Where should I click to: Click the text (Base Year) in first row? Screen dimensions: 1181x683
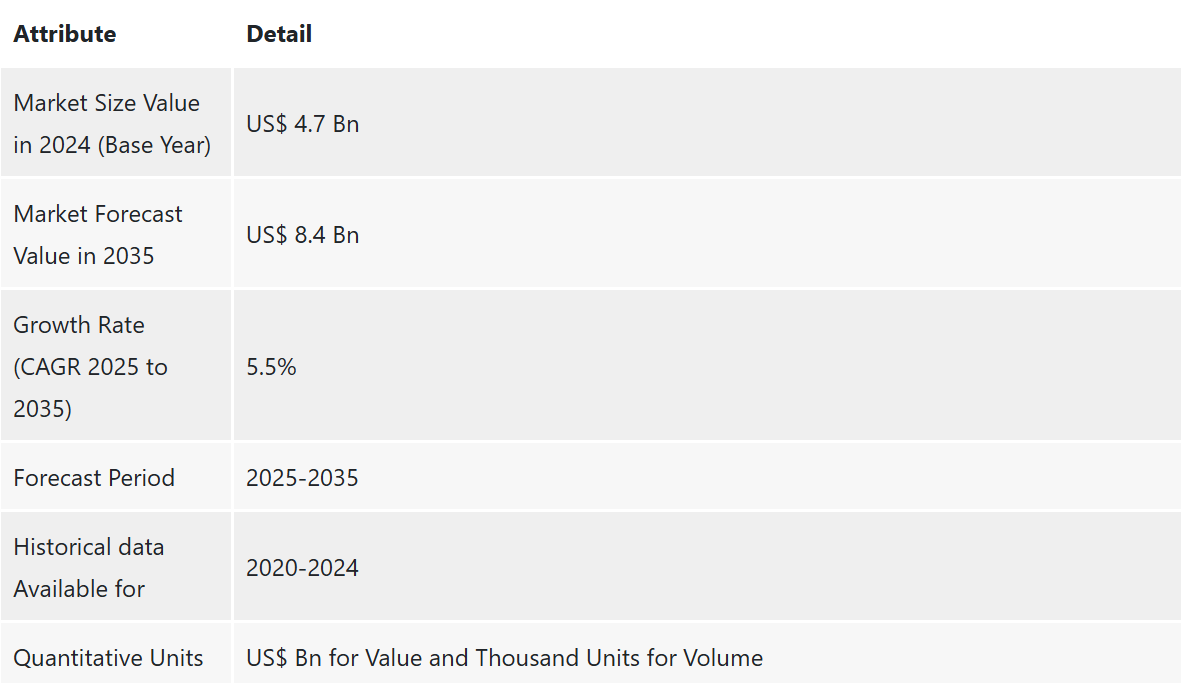point(154,145)
